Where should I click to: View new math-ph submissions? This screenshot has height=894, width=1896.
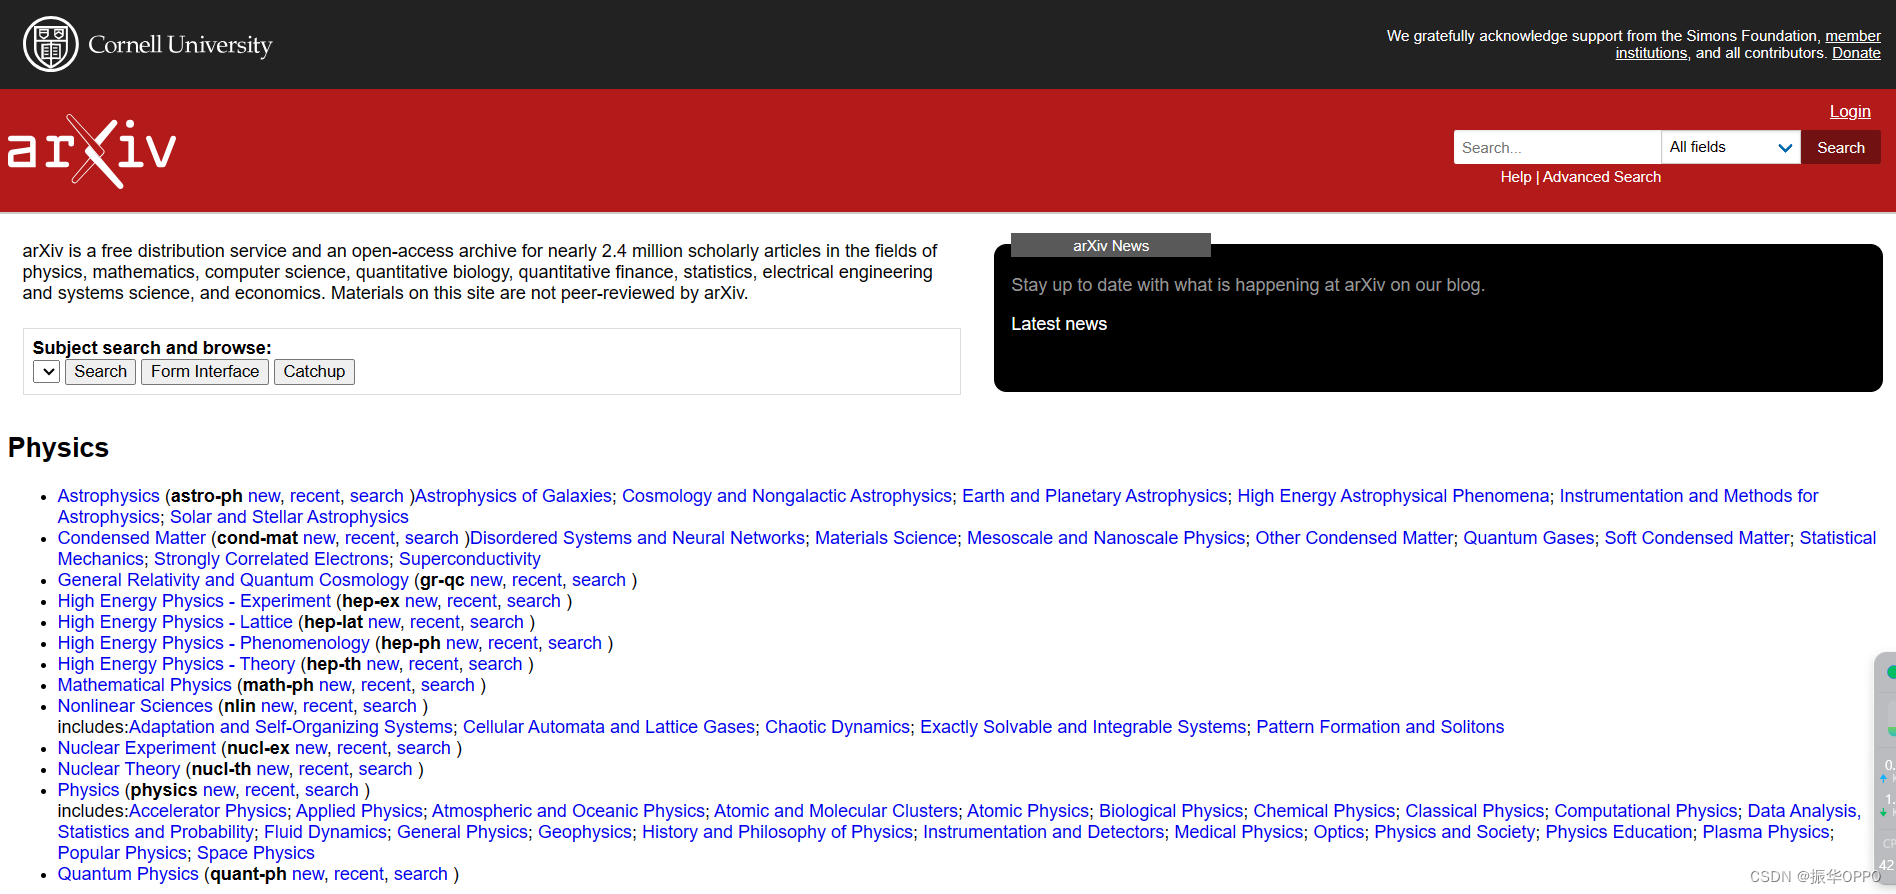point(335,685)
